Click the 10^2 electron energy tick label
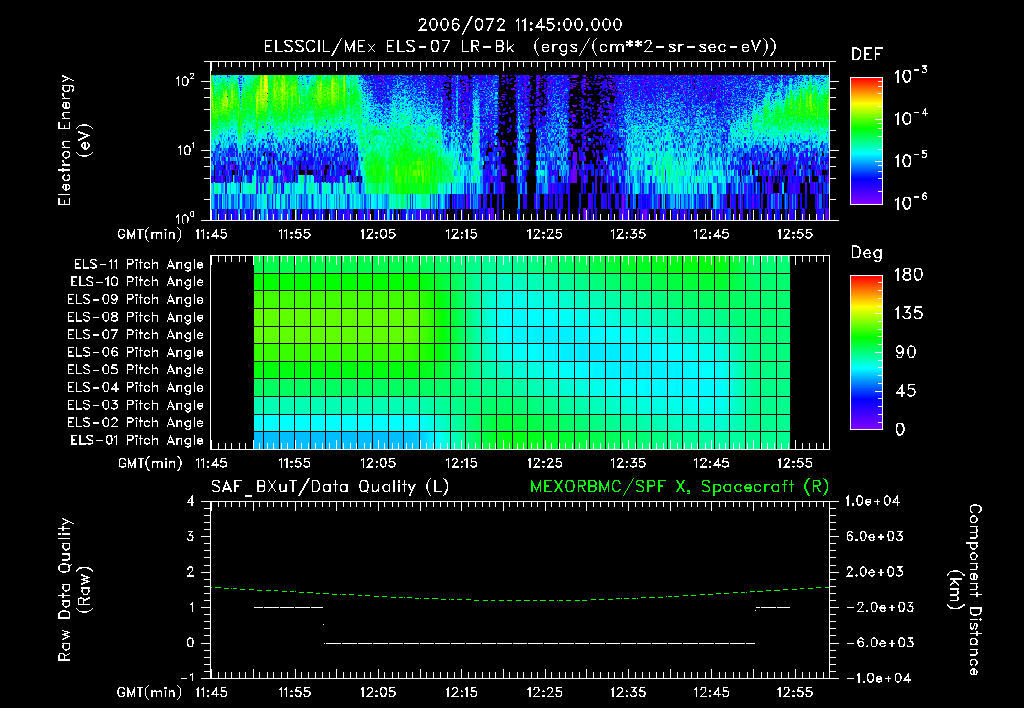Screen dimensions: 1024x708 [186, 82]
